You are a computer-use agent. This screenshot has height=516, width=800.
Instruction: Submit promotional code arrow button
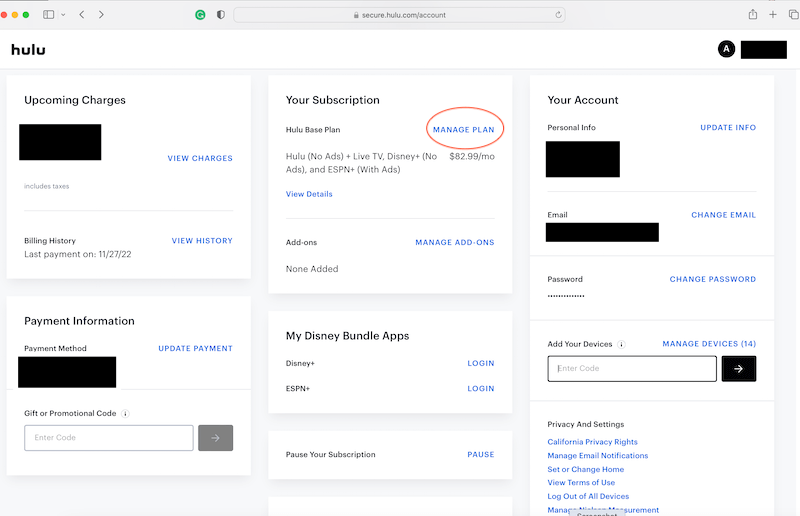(215, 438)
